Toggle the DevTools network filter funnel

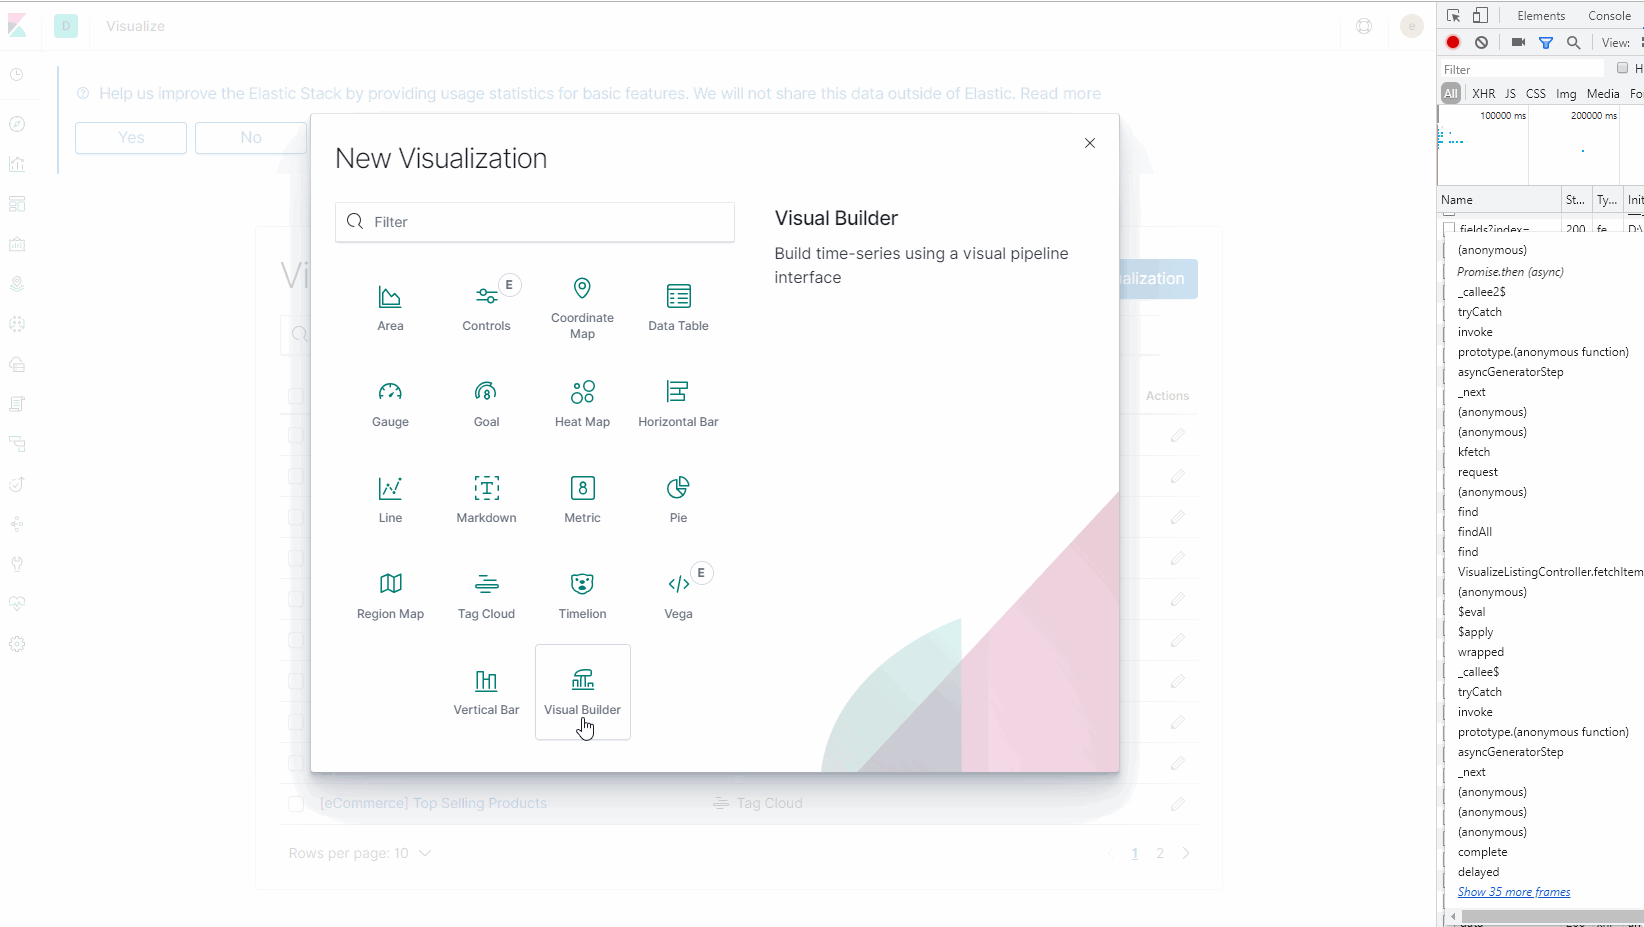1546,42
